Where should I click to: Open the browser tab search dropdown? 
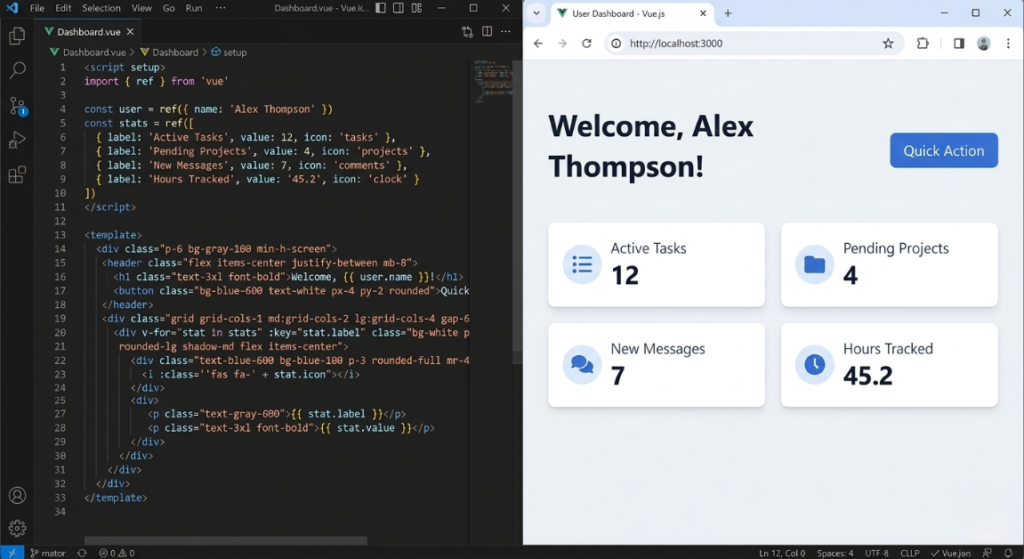[536, 13]
